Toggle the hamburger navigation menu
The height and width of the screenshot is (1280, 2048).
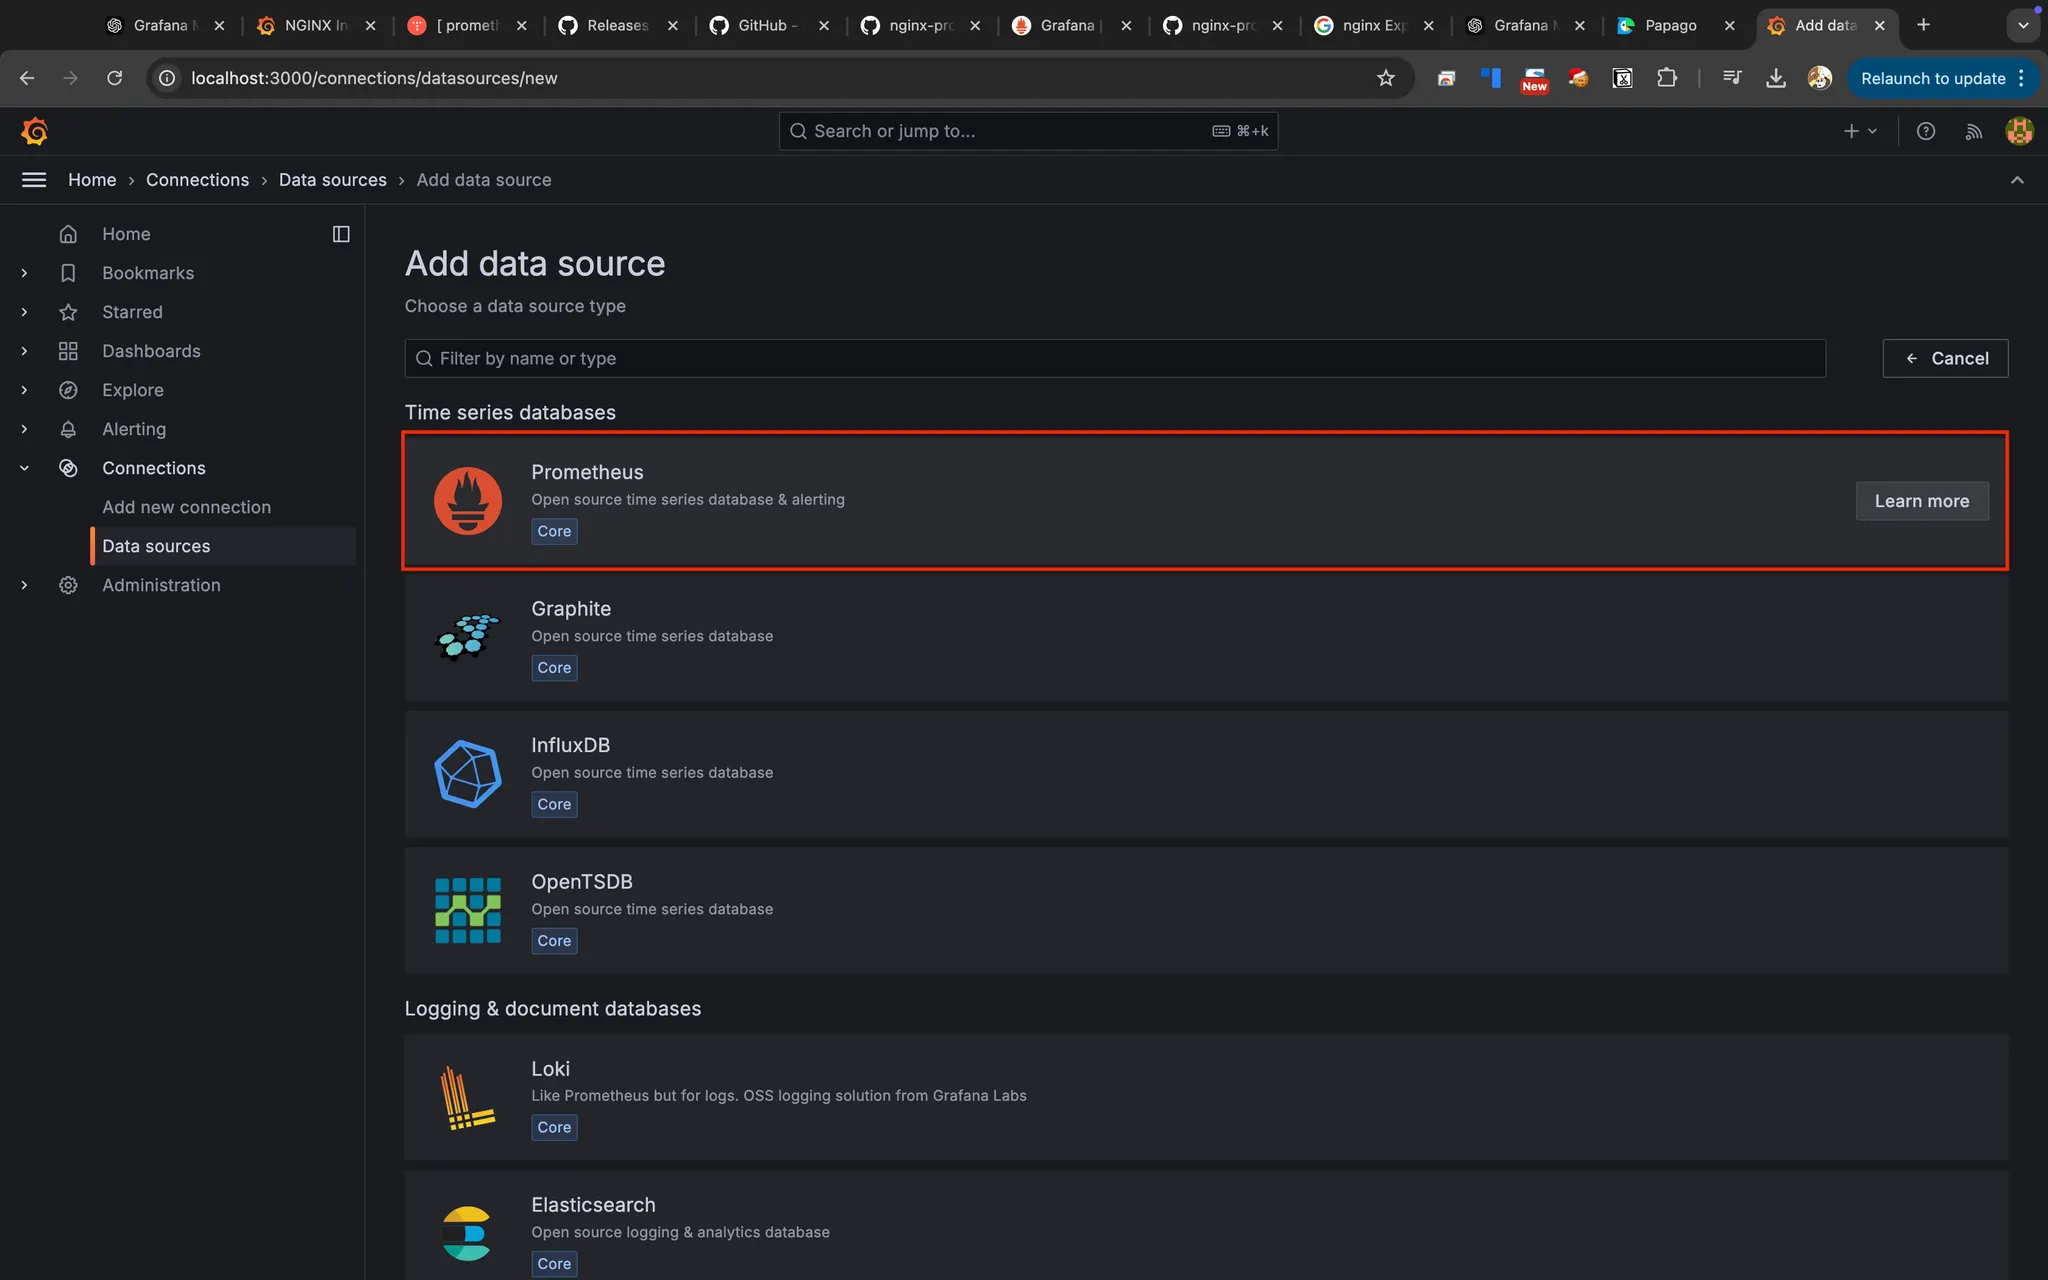[x=34, y=180]
